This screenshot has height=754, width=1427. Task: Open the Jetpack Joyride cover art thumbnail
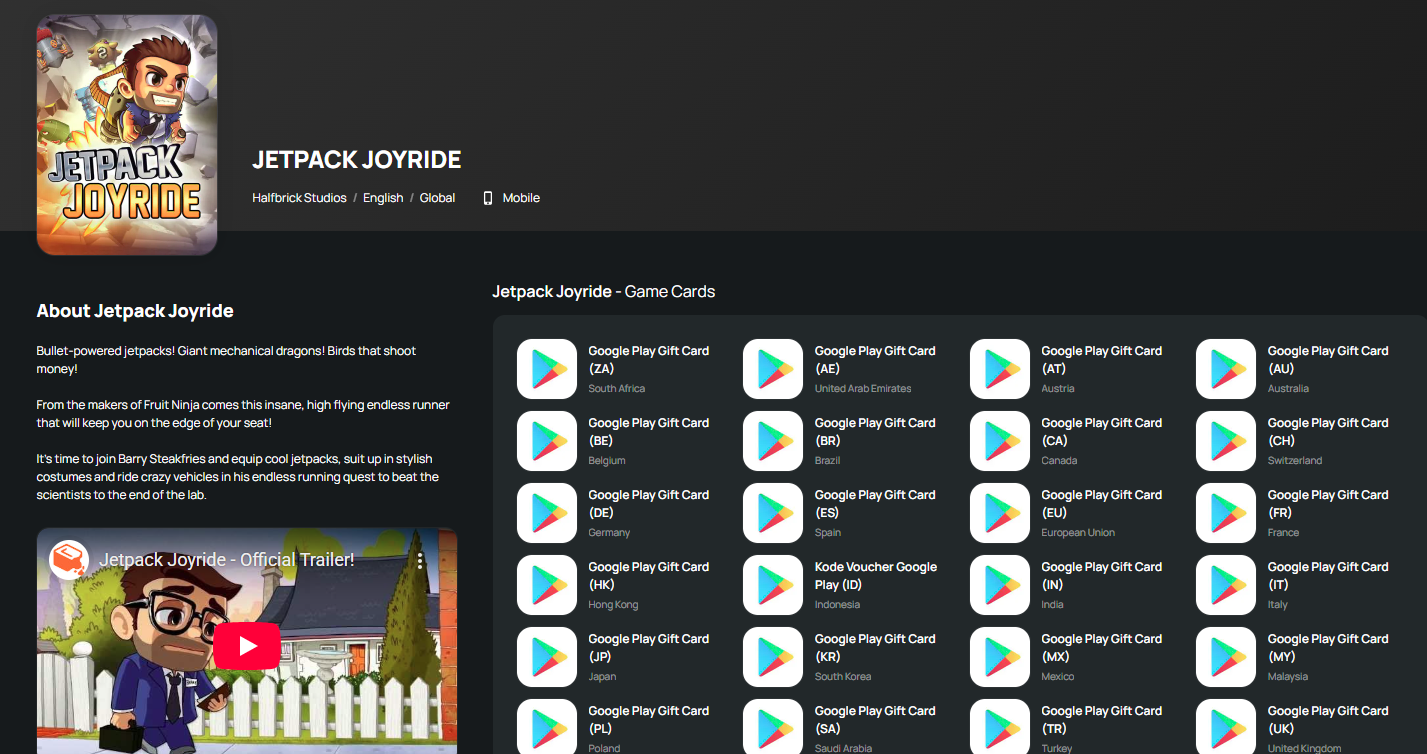127,135
